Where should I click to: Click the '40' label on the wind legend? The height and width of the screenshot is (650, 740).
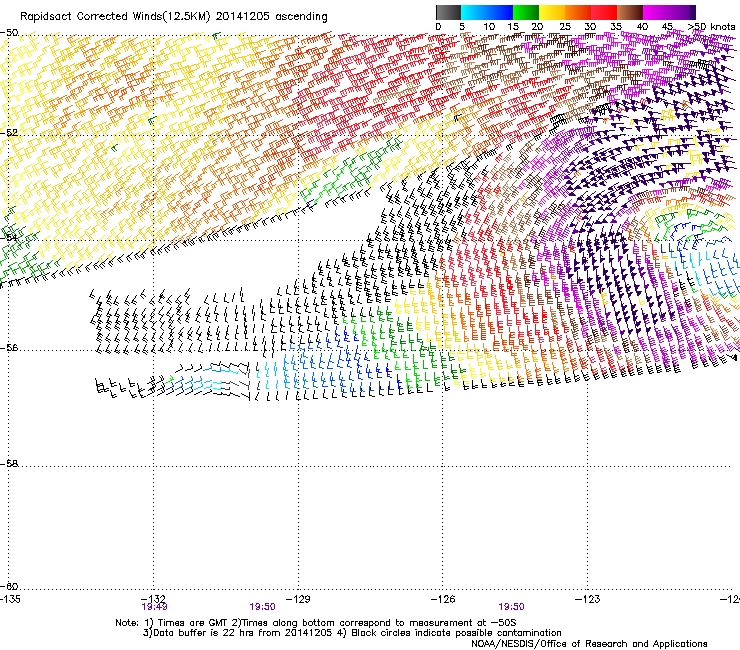(x=642, y=27)
